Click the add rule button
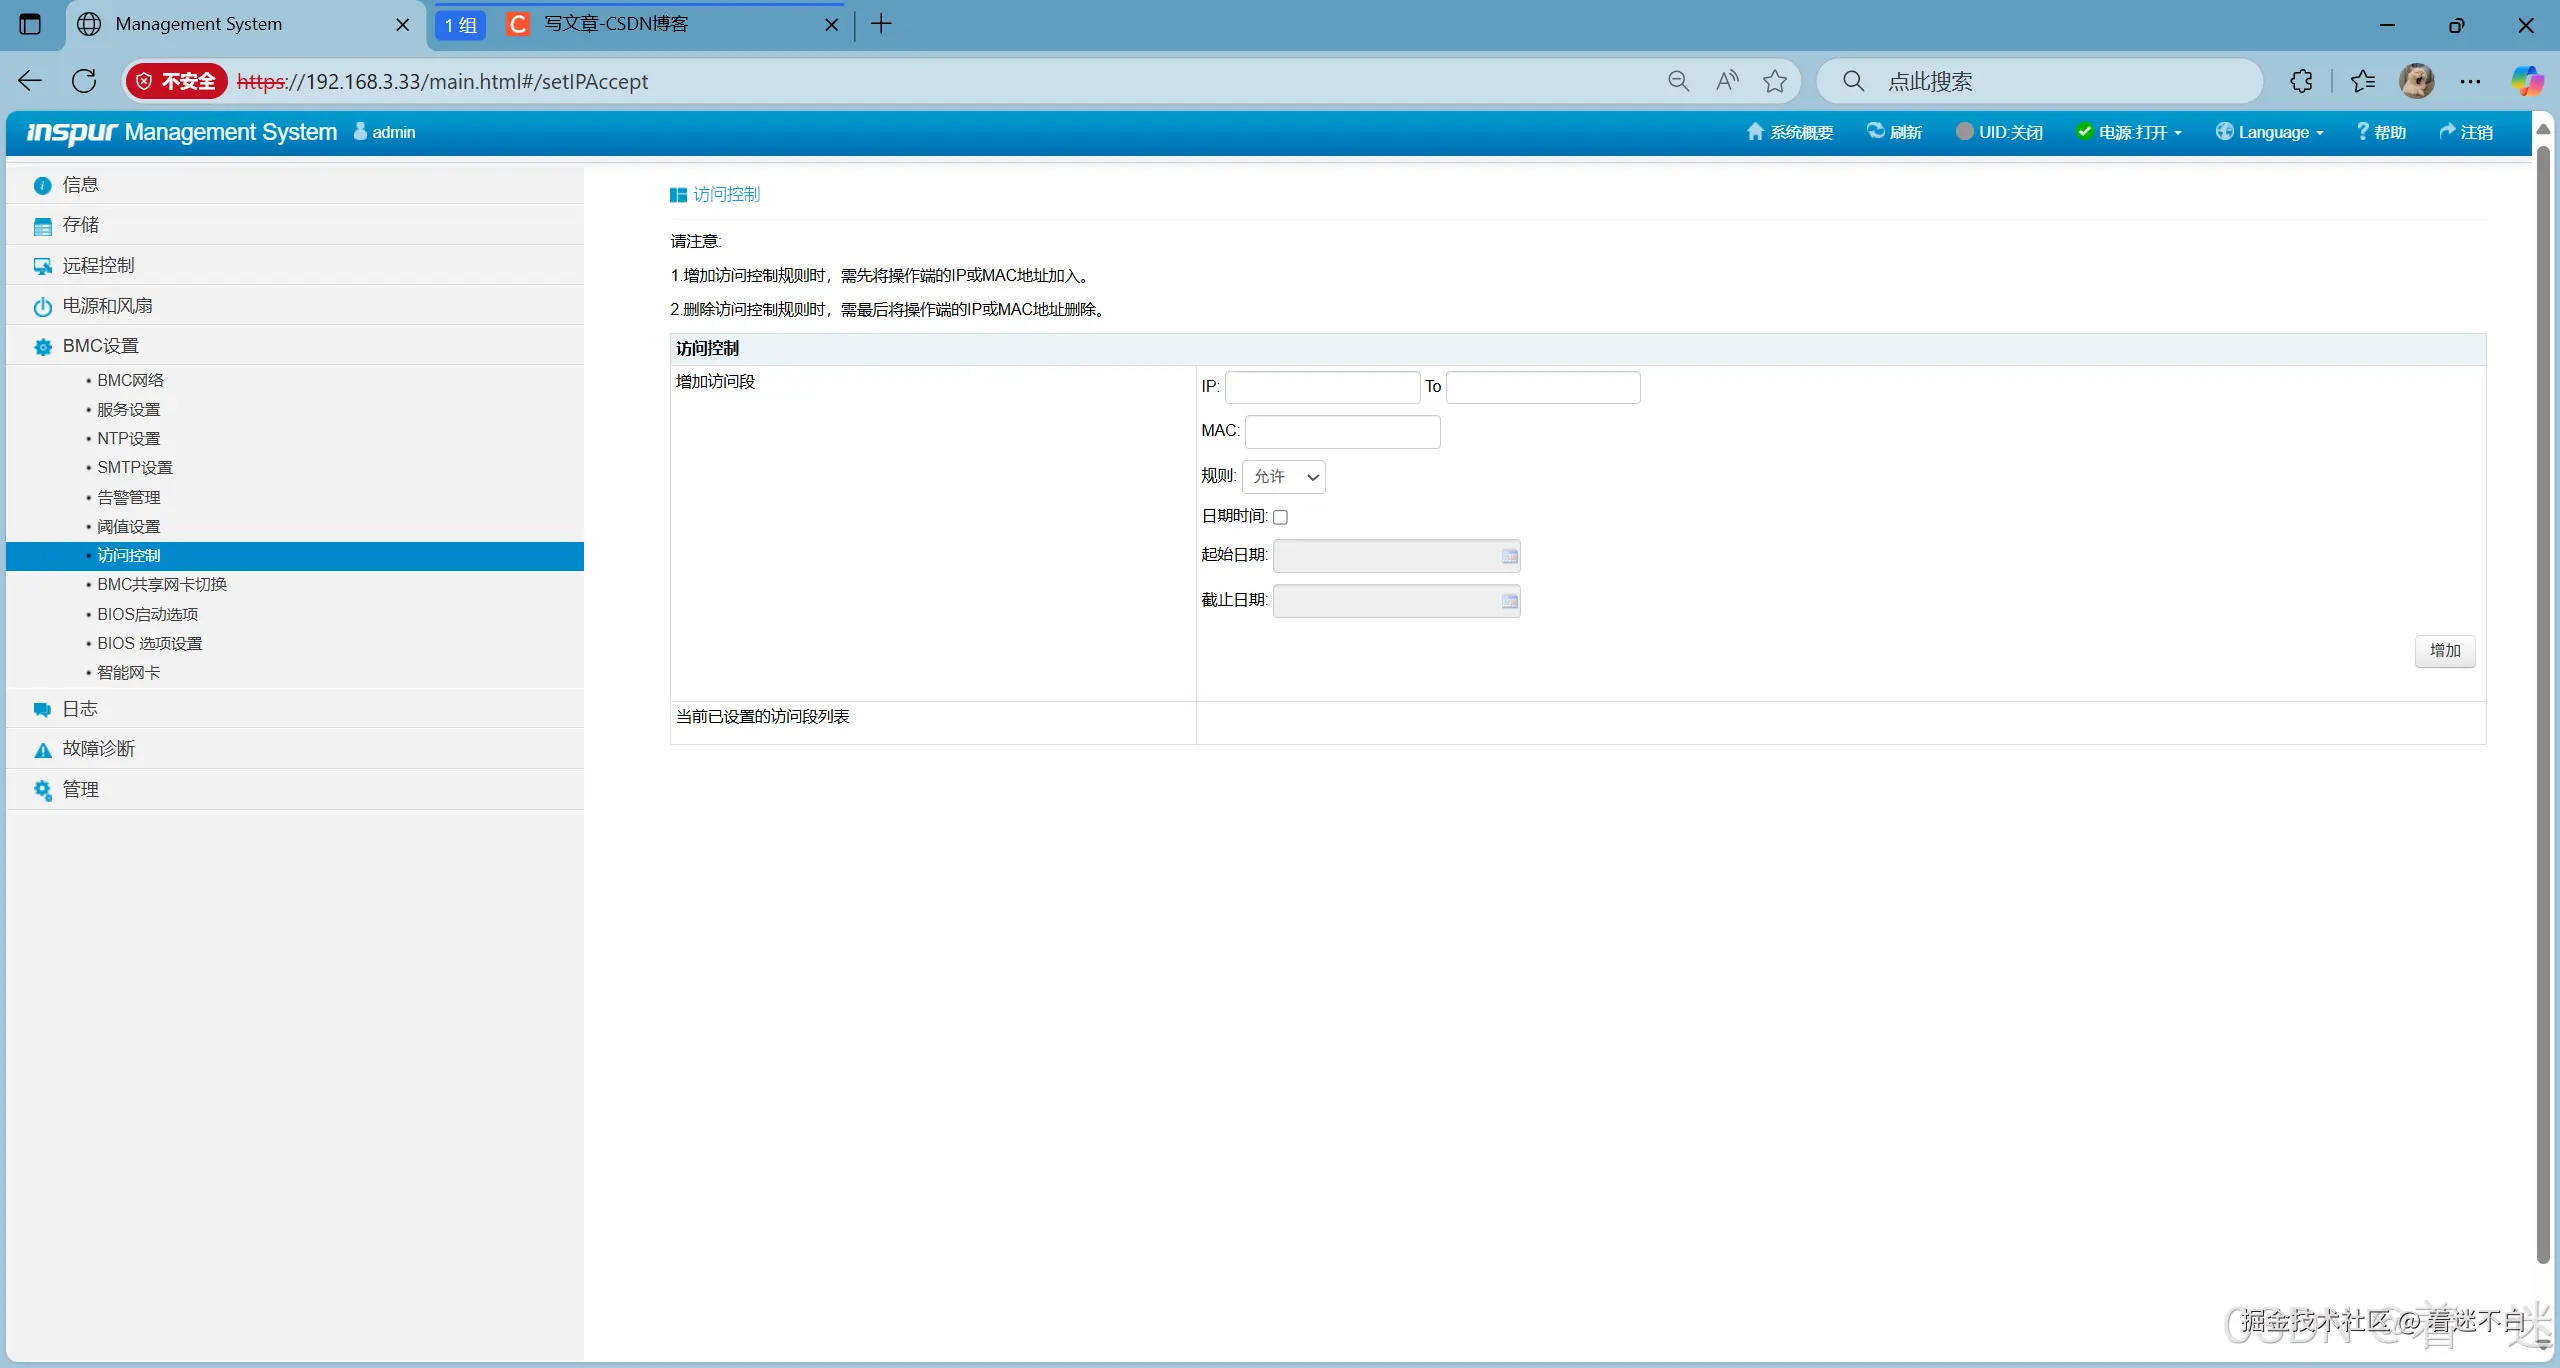The width and height of the screenshot is (2560, 1368). click(2444, 651)
